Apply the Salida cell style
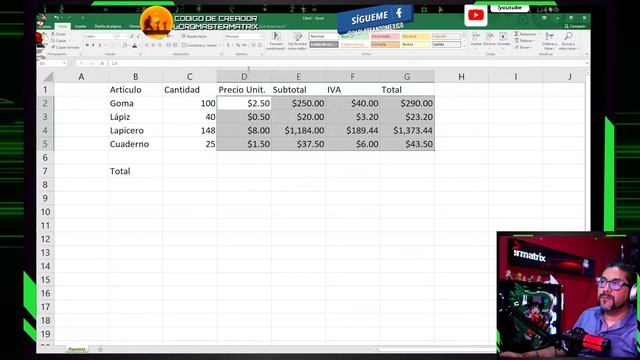The width and height of the screenshot is (640, 360). (446, 44)
